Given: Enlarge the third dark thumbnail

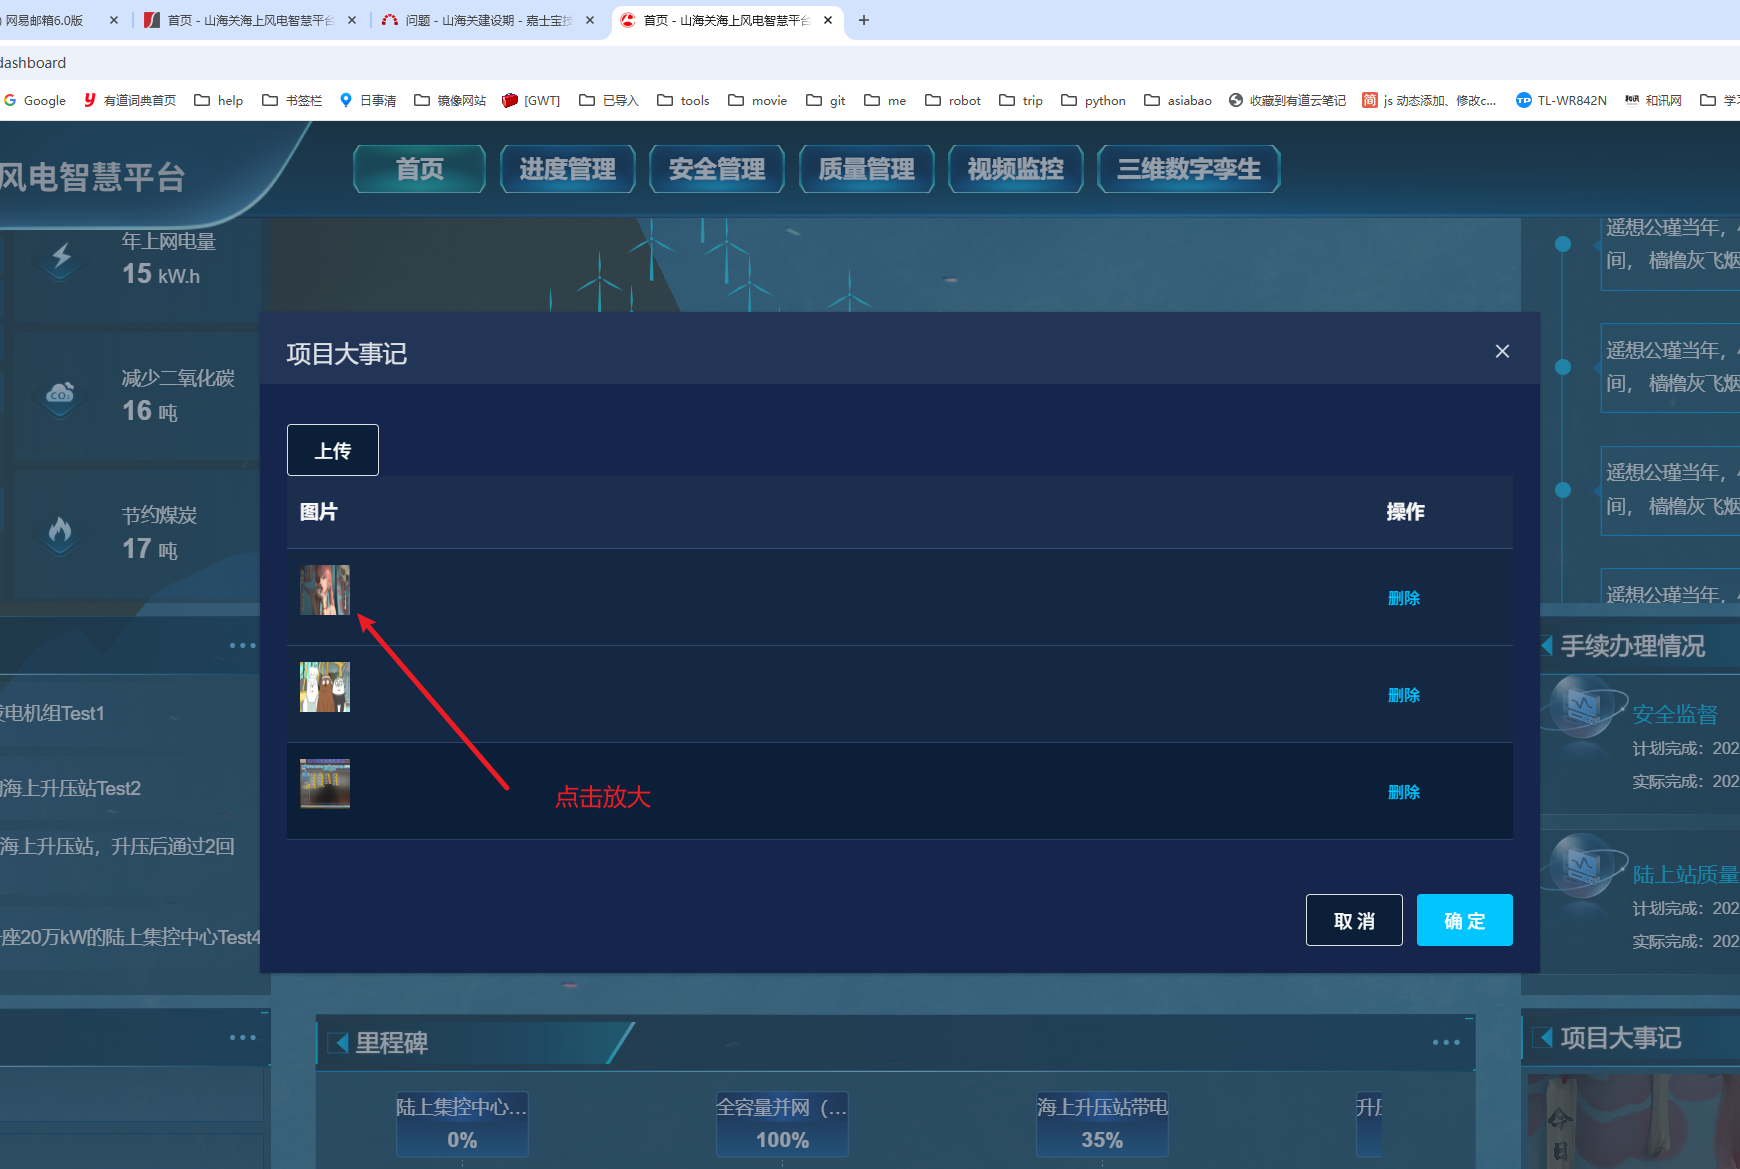Looking at the screenshot, I should click(x=325, y=783).
